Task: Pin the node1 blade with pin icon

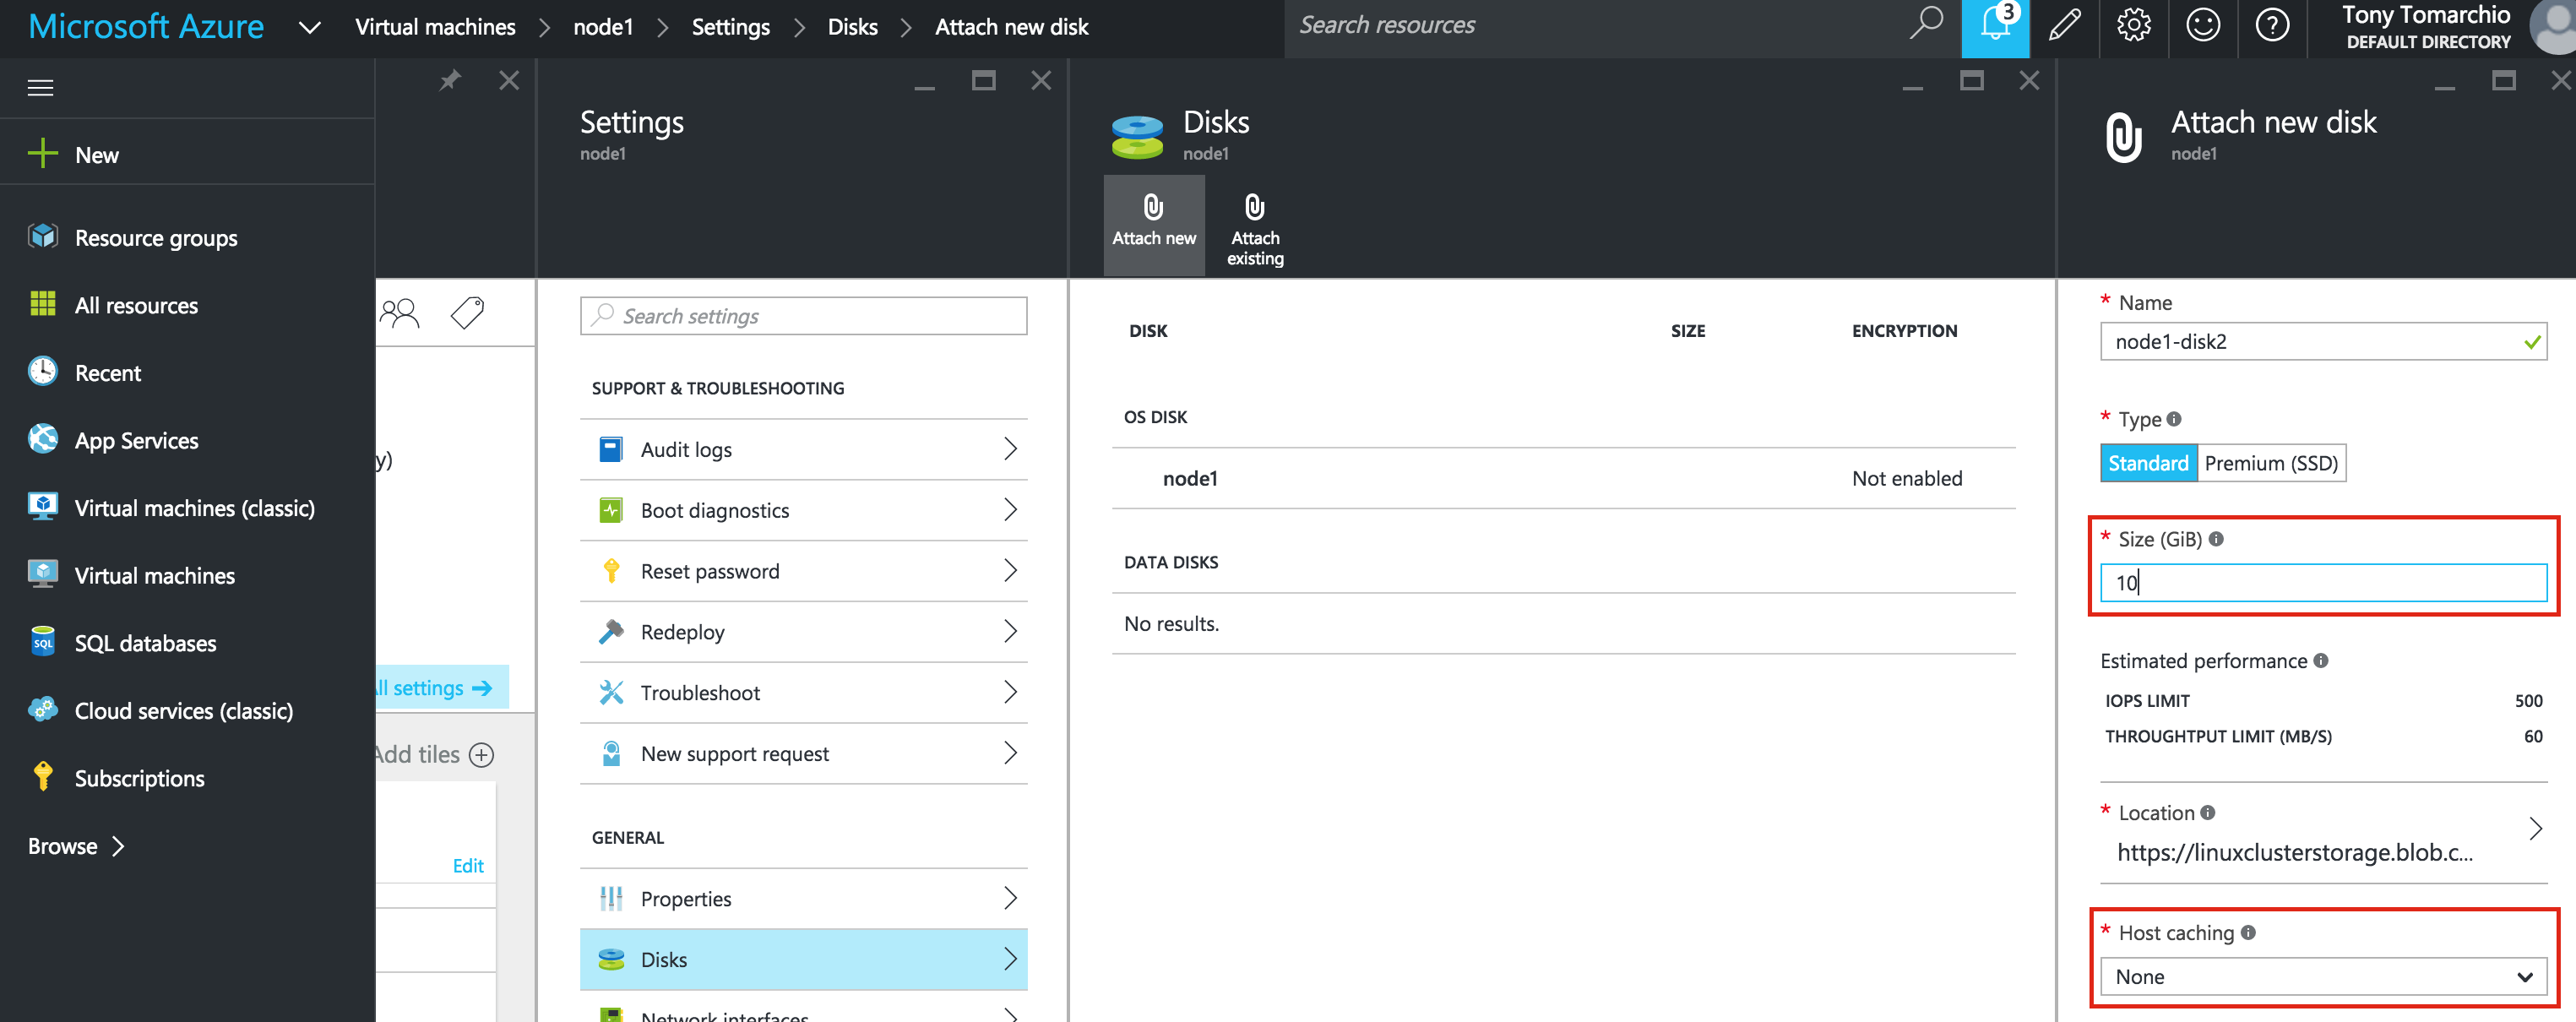Action: [450, 80]
